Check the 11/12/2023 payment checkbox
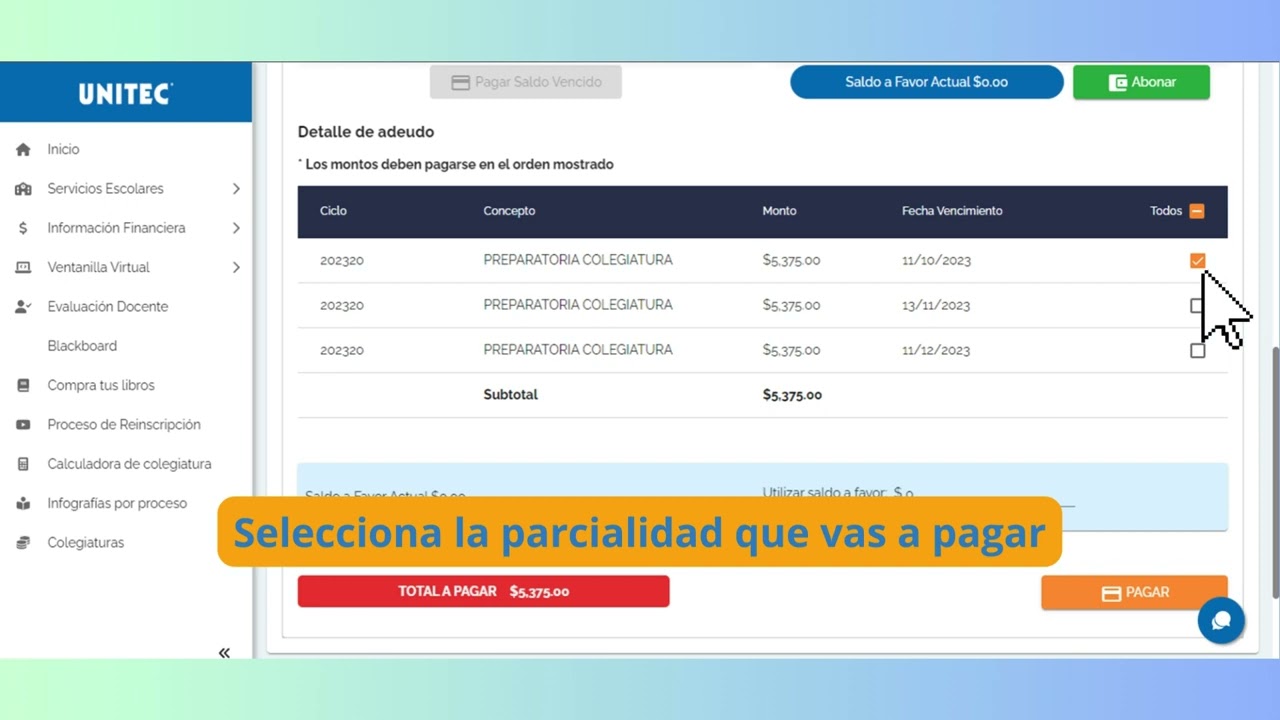 coord(1197,351)
